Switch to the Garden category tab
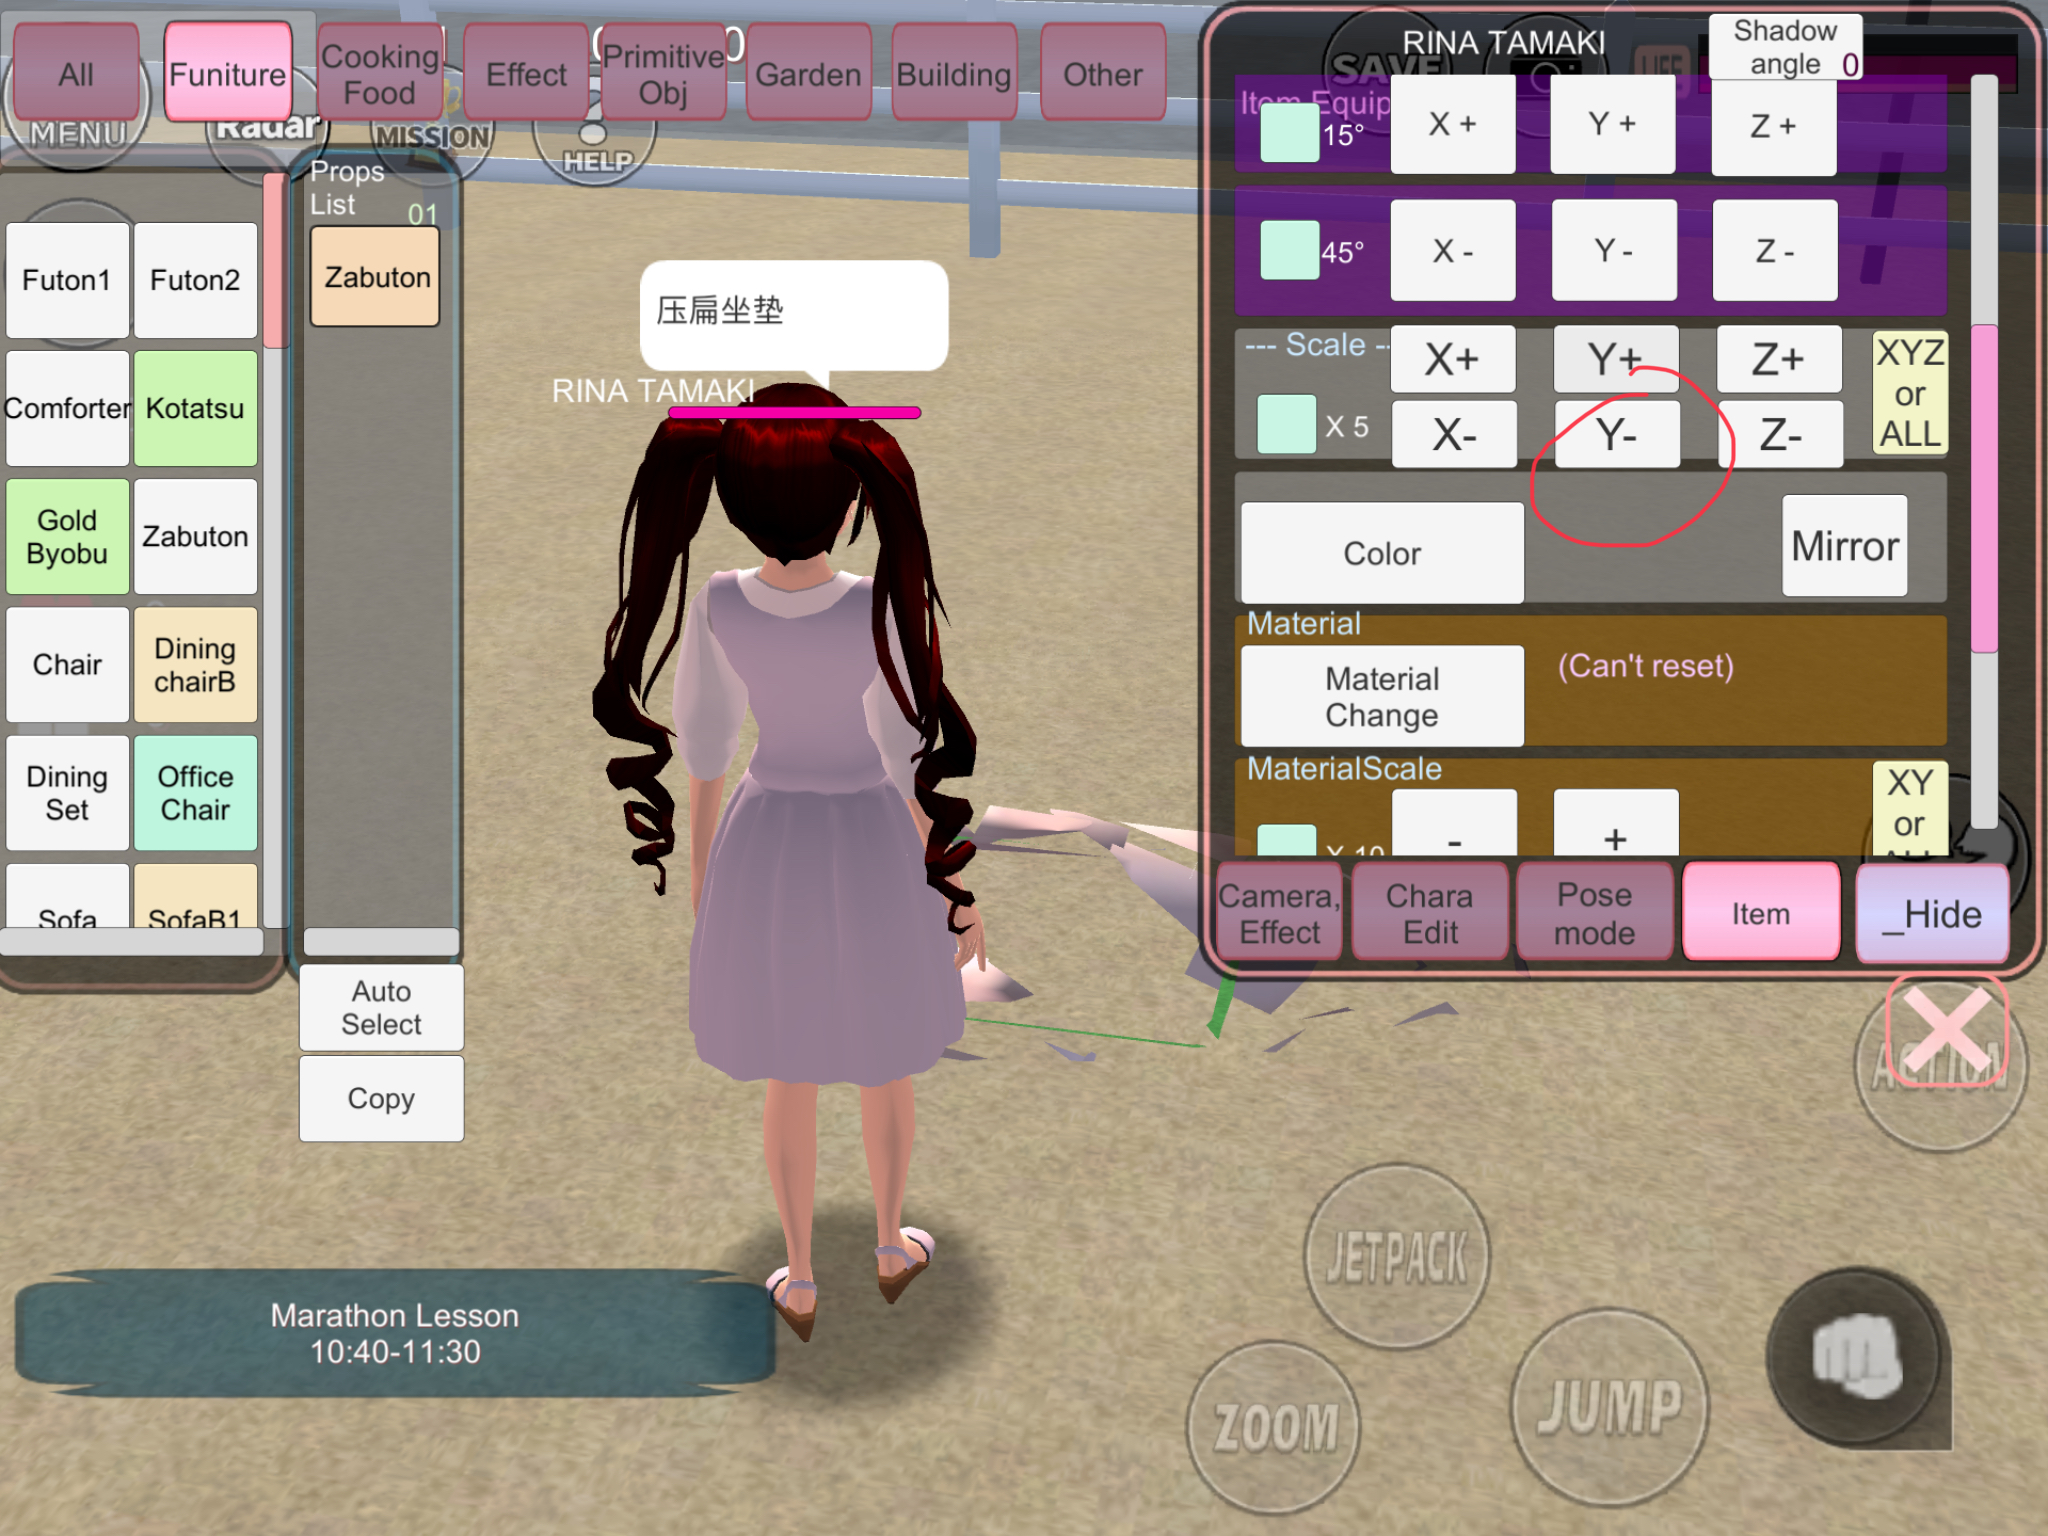Viewport: 2048px width, 1536px height. tap(808, 75)
